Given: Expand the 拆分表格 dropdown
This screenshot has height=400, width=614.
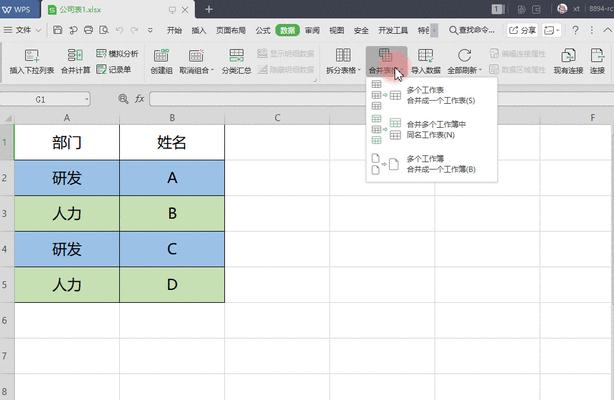Looking at the screenshot, I should [x=357, y=71].
